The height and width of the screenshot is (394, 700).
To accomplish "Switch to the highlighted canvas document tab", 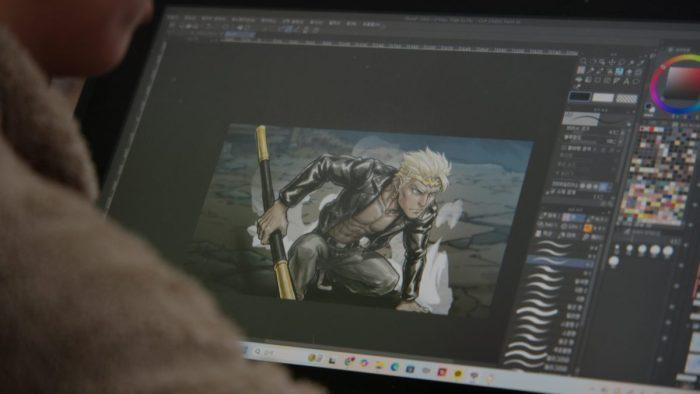I will coord(240,34).
